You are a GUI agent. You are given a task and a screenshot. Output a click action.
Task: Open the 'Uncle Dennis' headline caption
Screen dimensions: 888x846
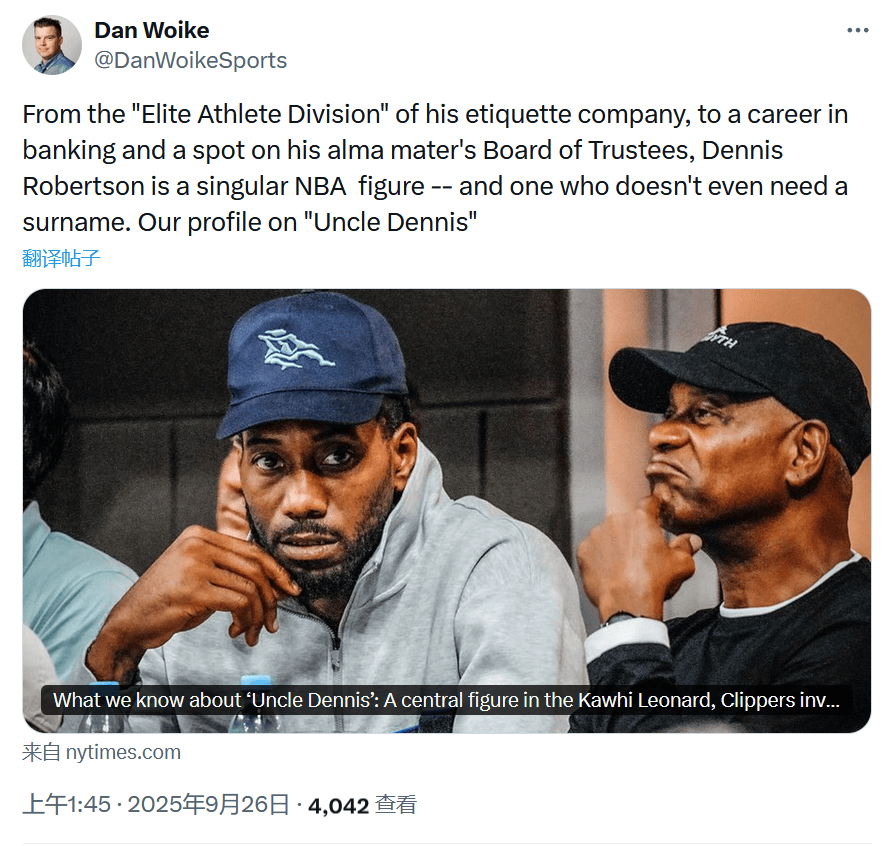click(445, 700)
